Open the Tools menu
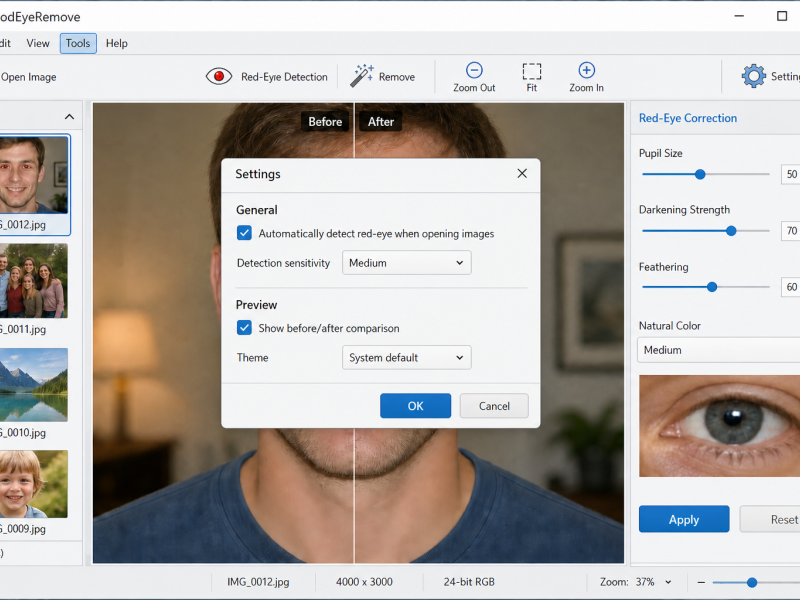 pyautogui.click(x=78, y=43)
